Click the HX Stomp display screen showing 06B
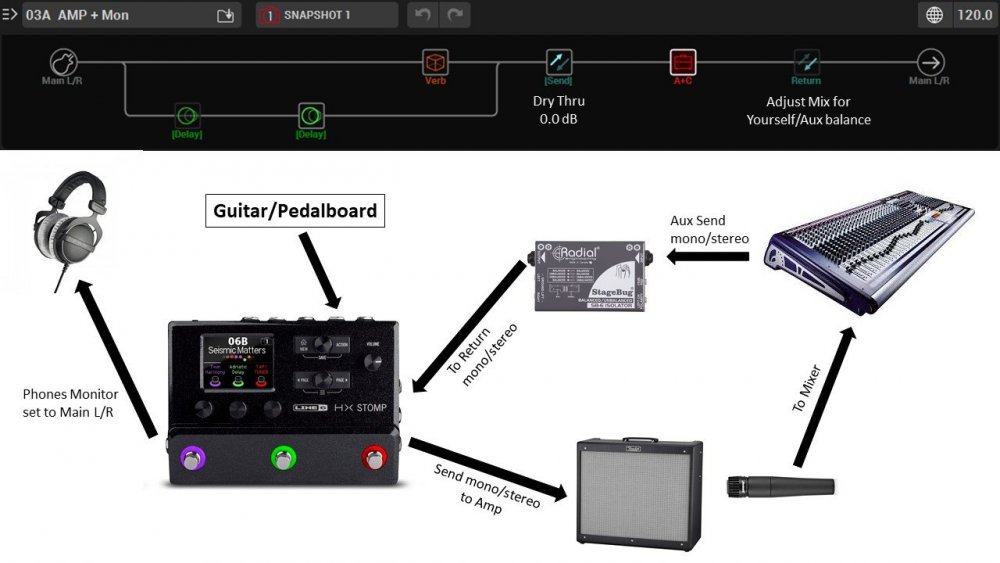Image resolution: width=1000 pixels, height=563 pixels. 237,362
